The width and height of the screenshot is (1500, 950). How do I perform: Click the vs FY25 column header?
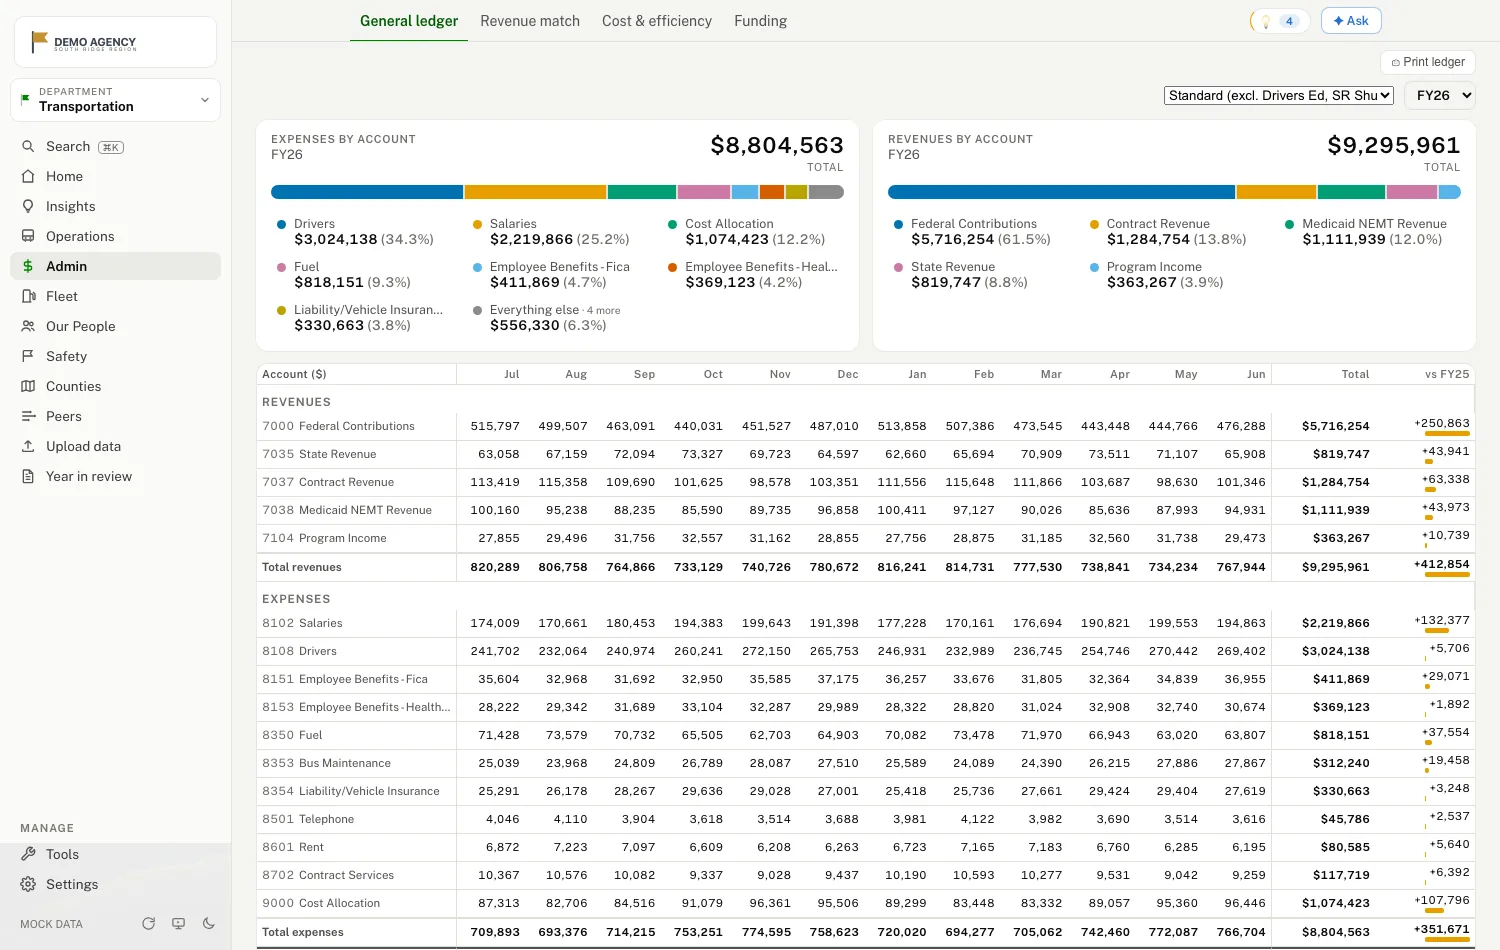coord(1447,374)
